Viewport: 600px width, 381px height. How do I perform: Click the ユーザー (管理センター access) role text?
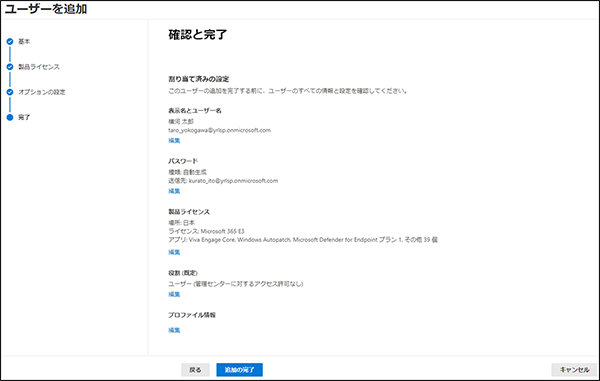click(x=236, y=283)
